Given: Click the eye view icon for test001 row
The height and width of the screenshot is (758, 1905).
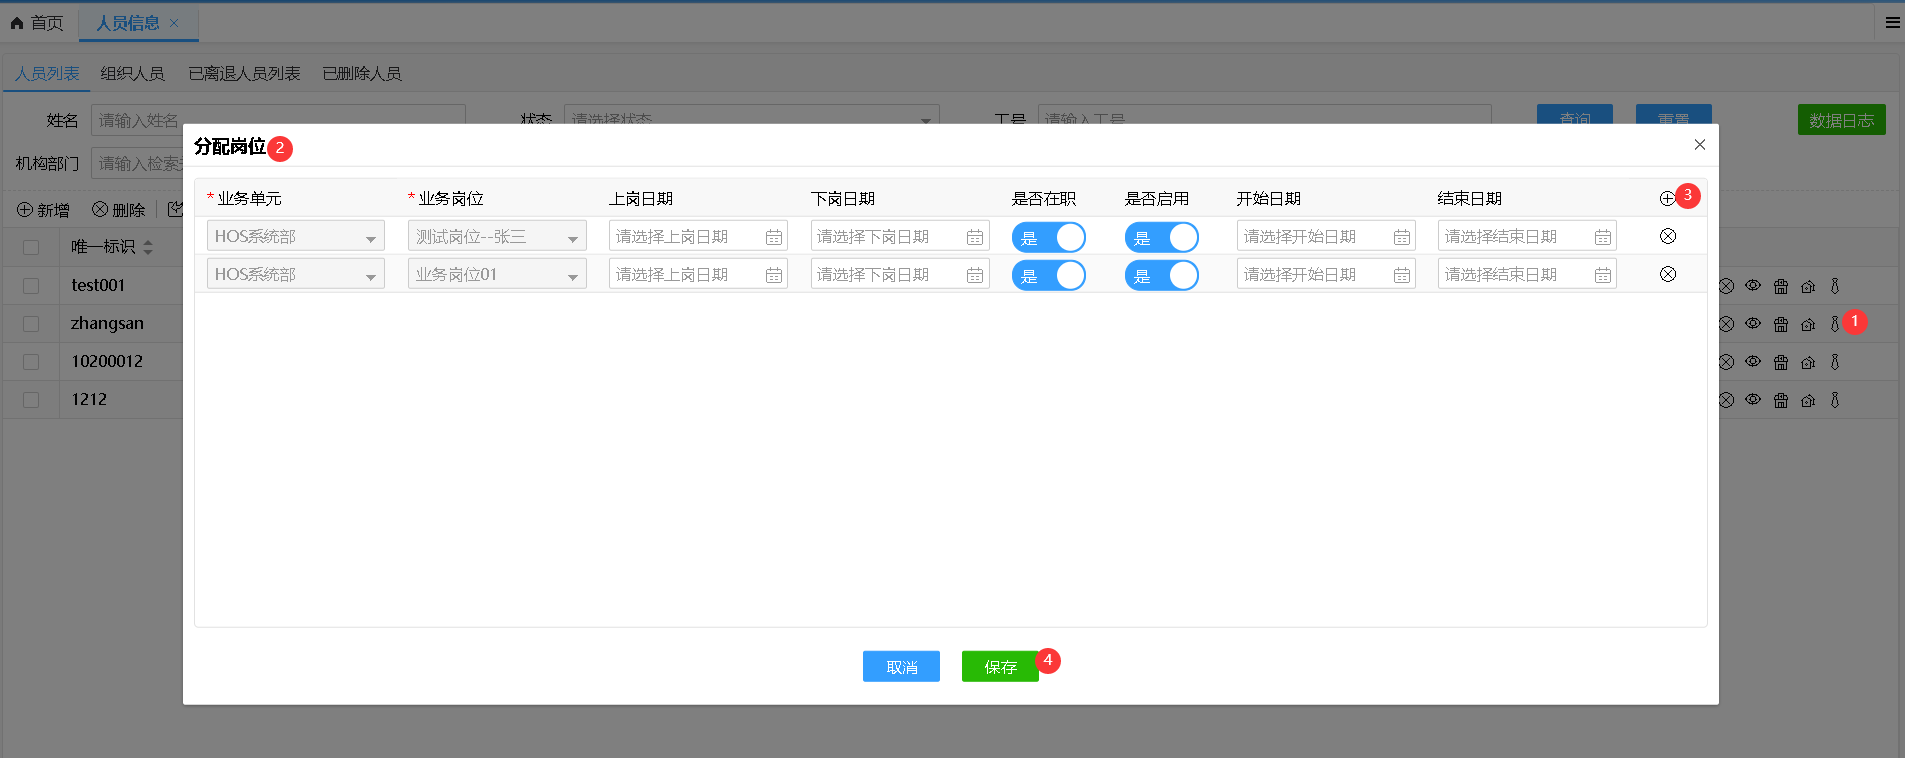Looking at the screenshot, I should tap(1753, 286).
